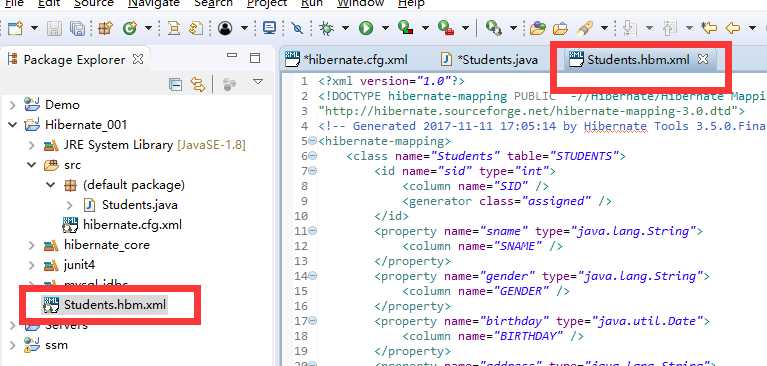Click the New wizard toolbar icon
767x366 pixels.
coord(15,28)
